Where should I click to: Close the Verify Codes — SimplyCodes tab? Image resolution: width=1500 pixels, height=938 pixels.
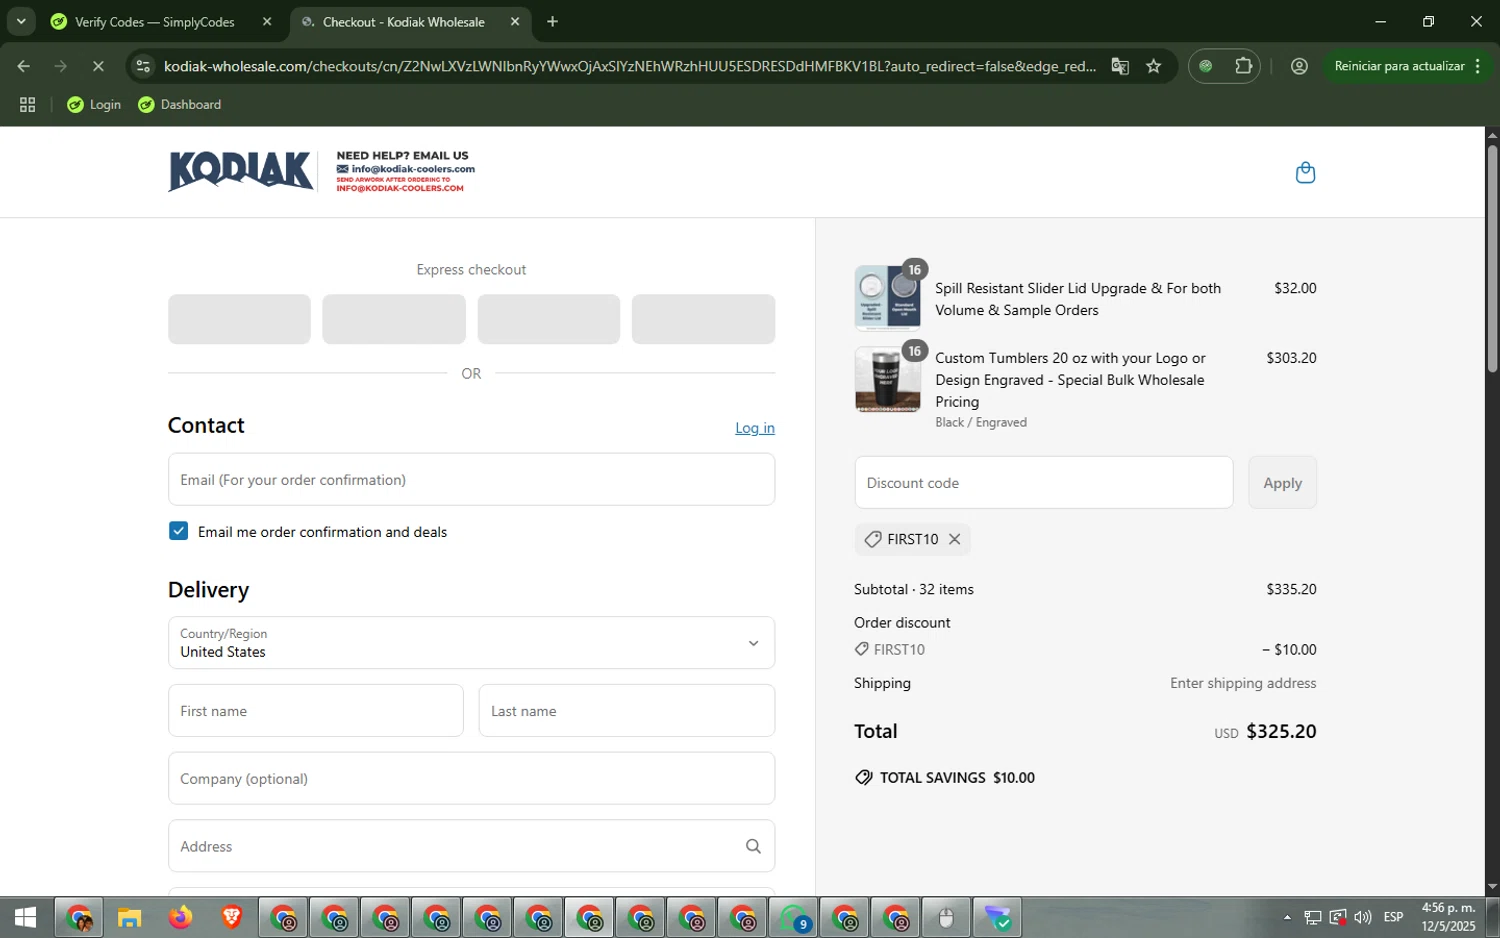266,21
